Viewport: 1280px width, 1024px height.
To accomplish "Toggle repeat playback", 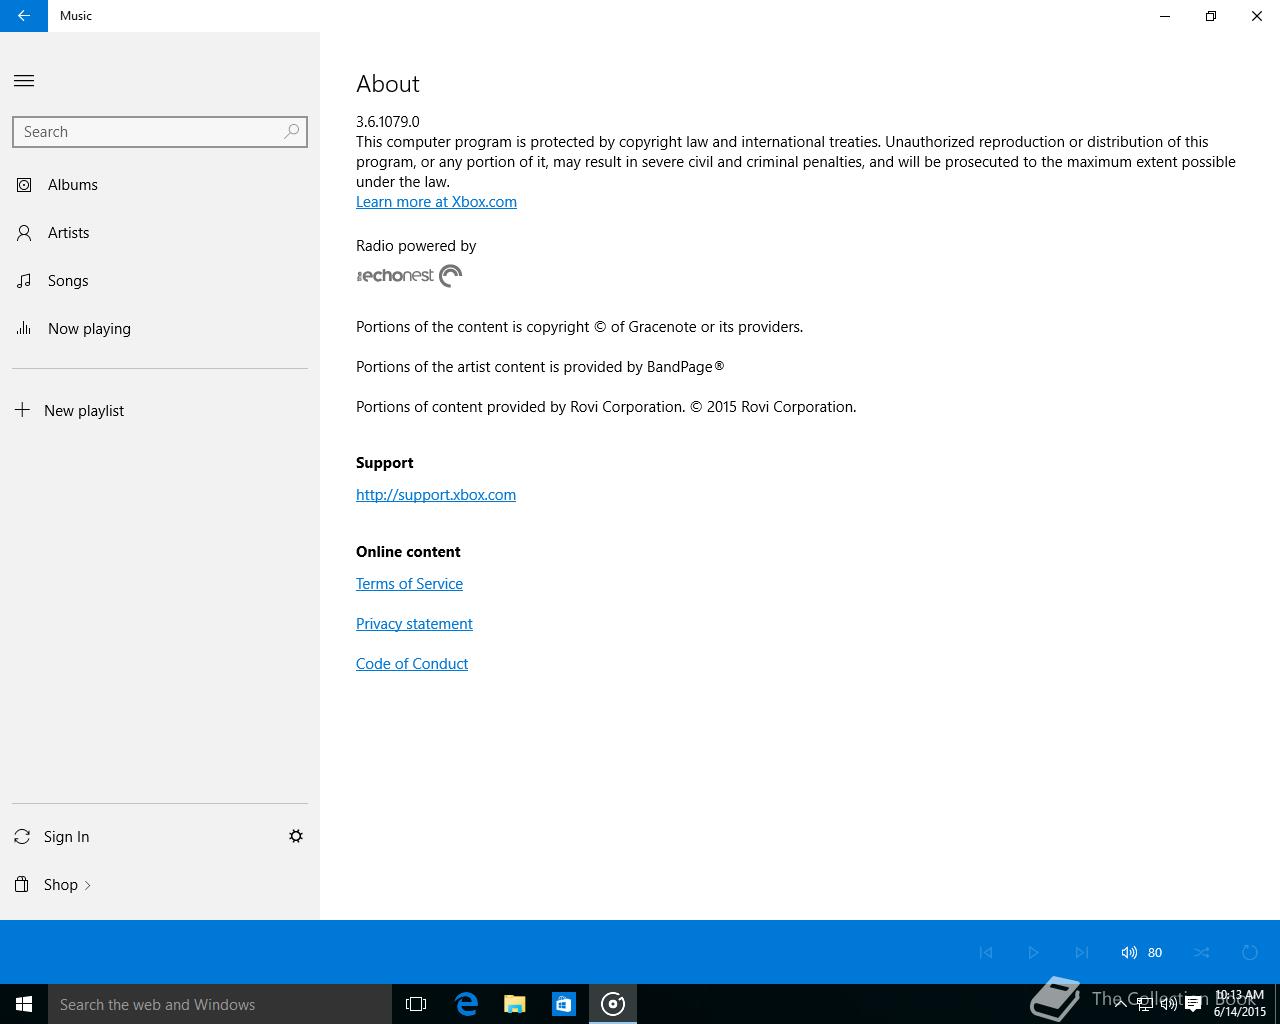I will click(x=1250, y=952).
